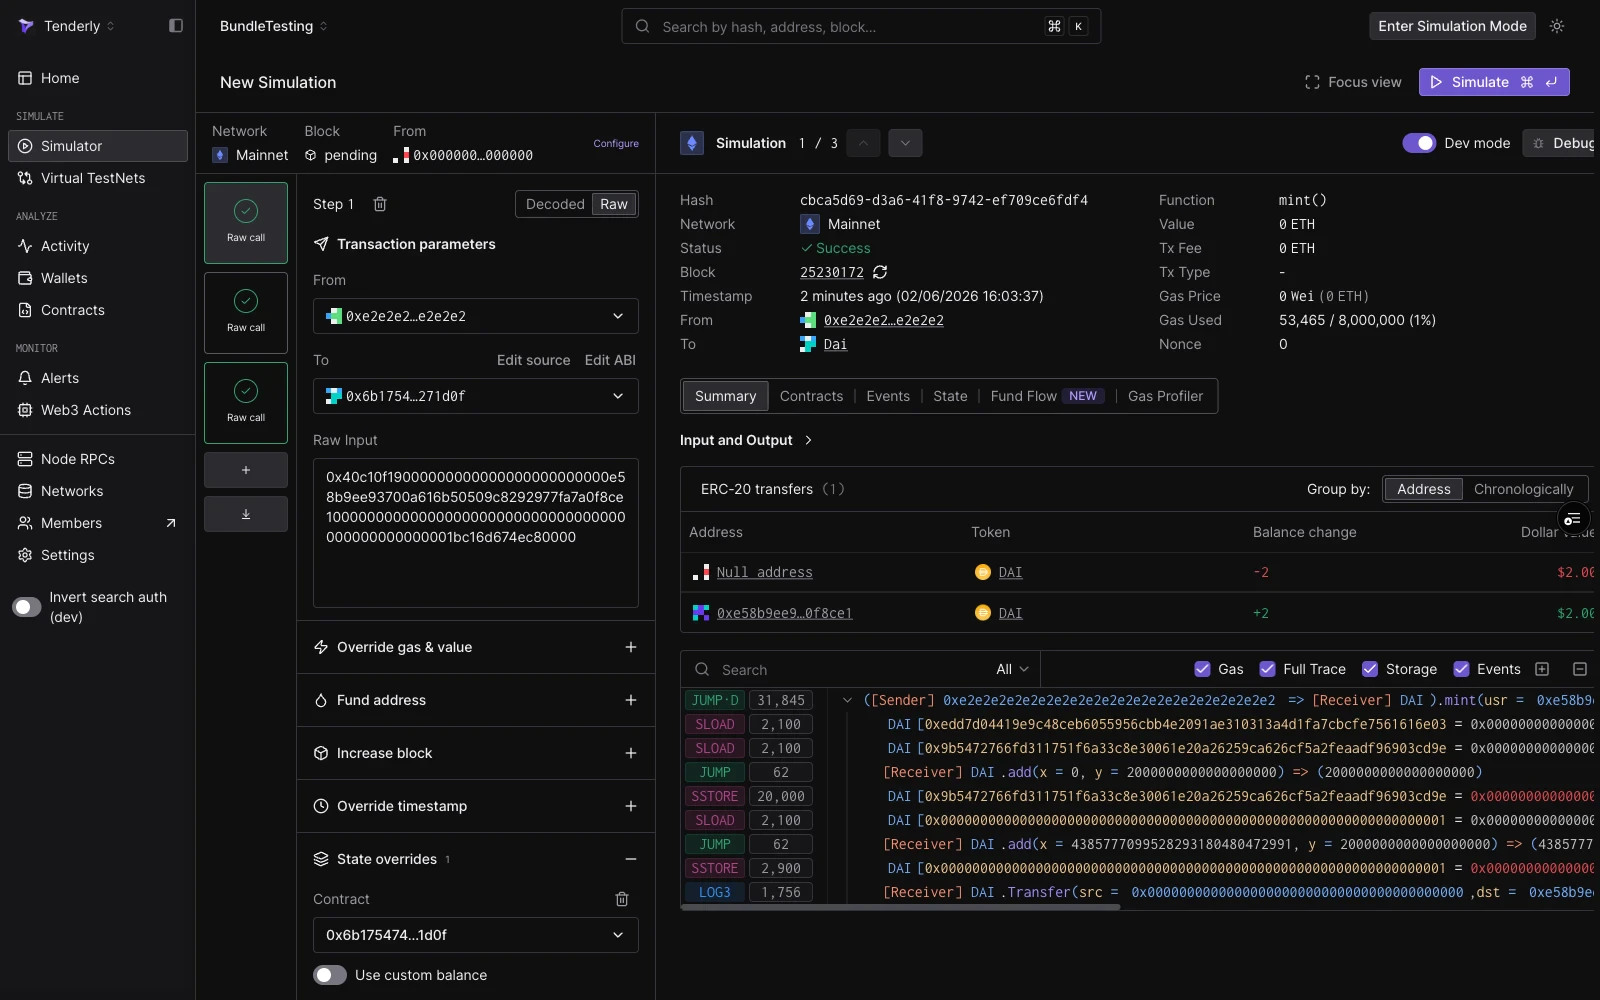This screenshot has width=1600, height=1000.
Task: Toggle Invert search auth switch
Action: [27, 607]
